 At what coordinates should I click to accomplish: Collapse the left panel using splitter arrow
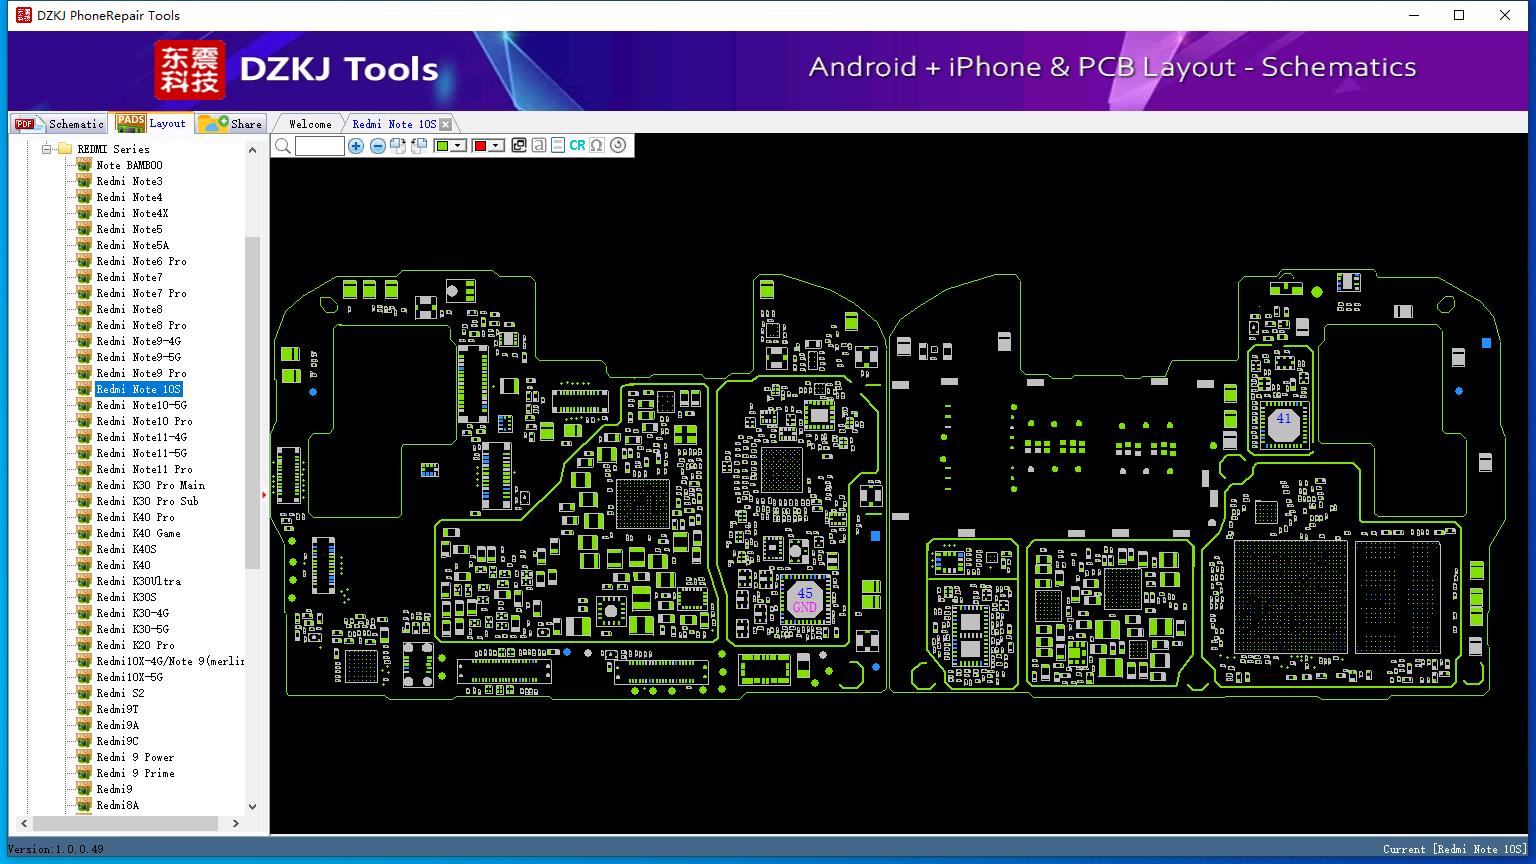[264, 494]
